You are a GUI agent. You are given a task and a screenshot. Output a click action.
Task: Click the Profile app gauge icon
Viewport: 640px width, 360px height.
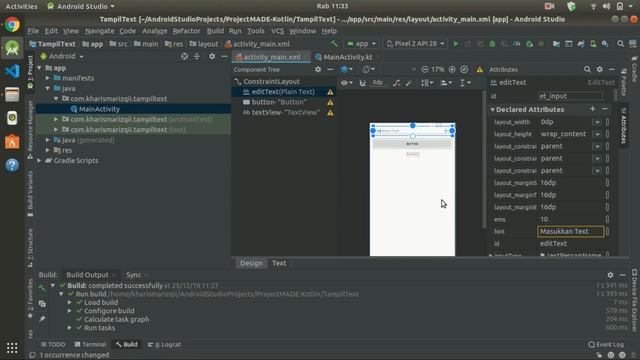517,44
